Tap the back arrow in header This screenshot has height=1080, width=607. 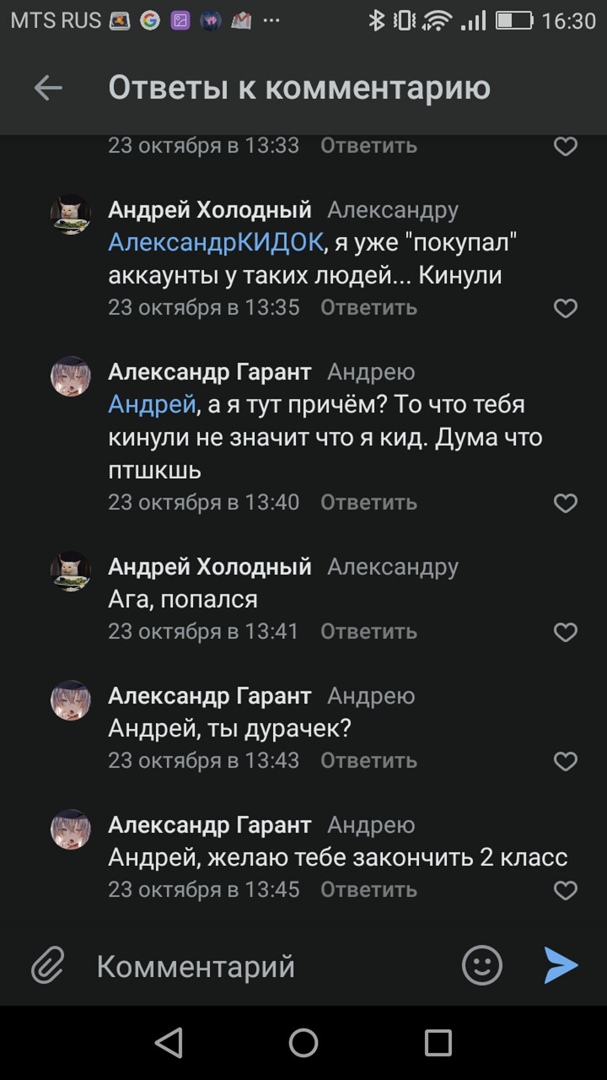click(x=48, y=88)
